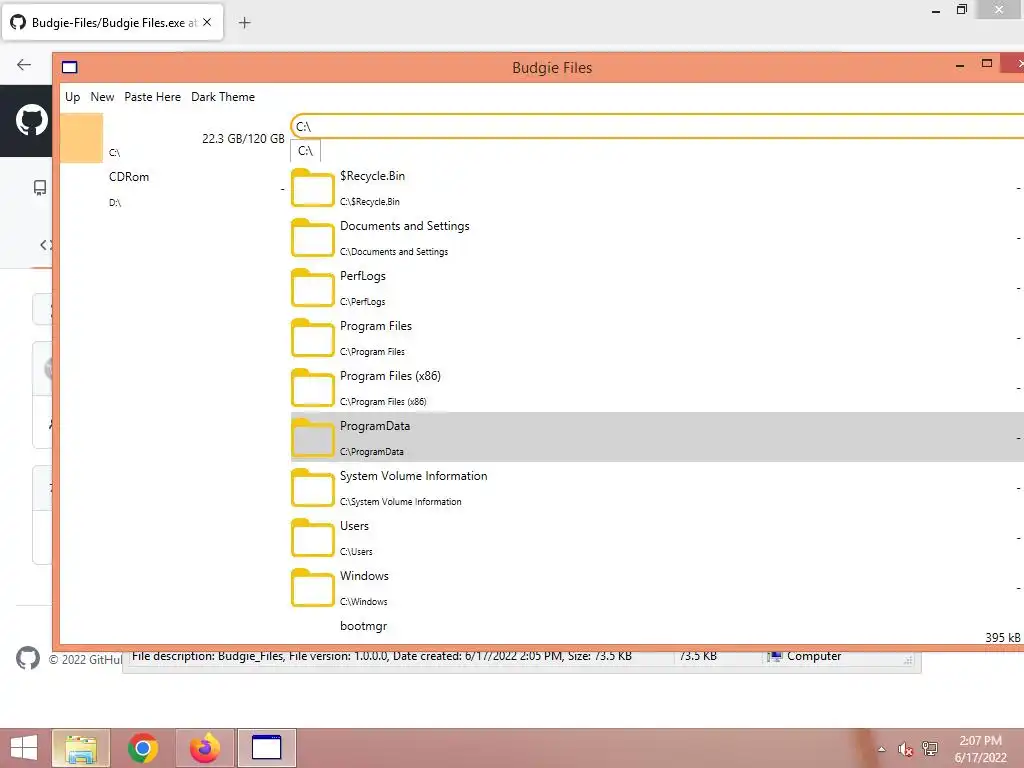This screenshot has width=1024, height=768.
Task: Launch Google Chrome from the taskbar
Action: coord(143,748)
